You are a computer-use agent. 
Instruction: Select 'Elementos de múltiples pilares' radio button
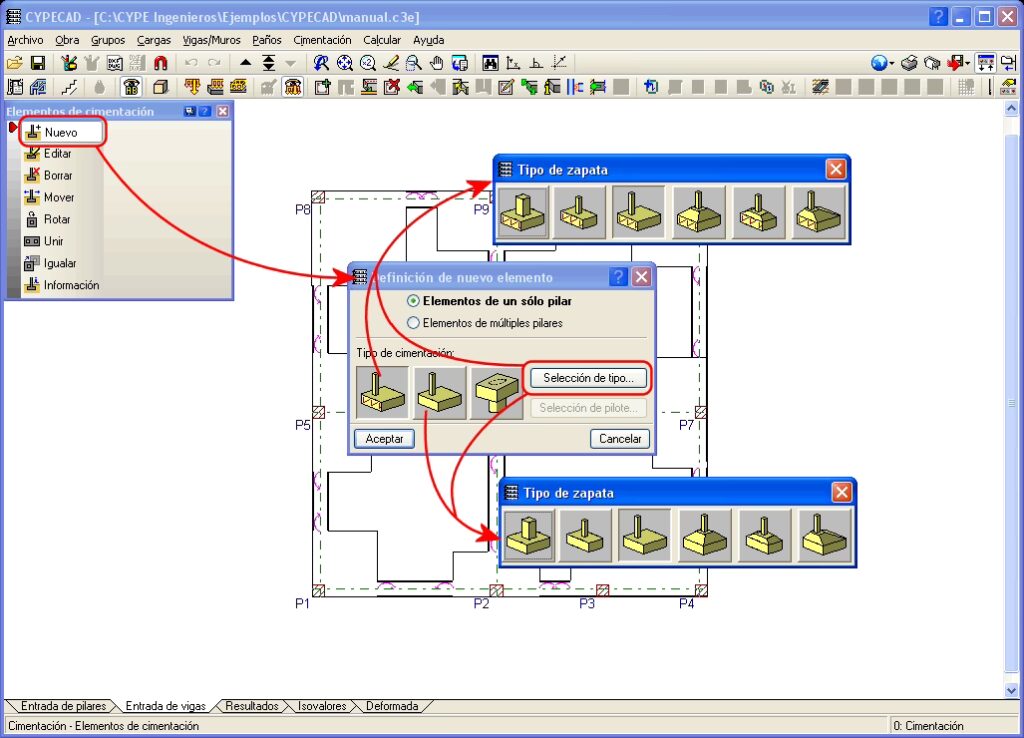coord(414,323)
